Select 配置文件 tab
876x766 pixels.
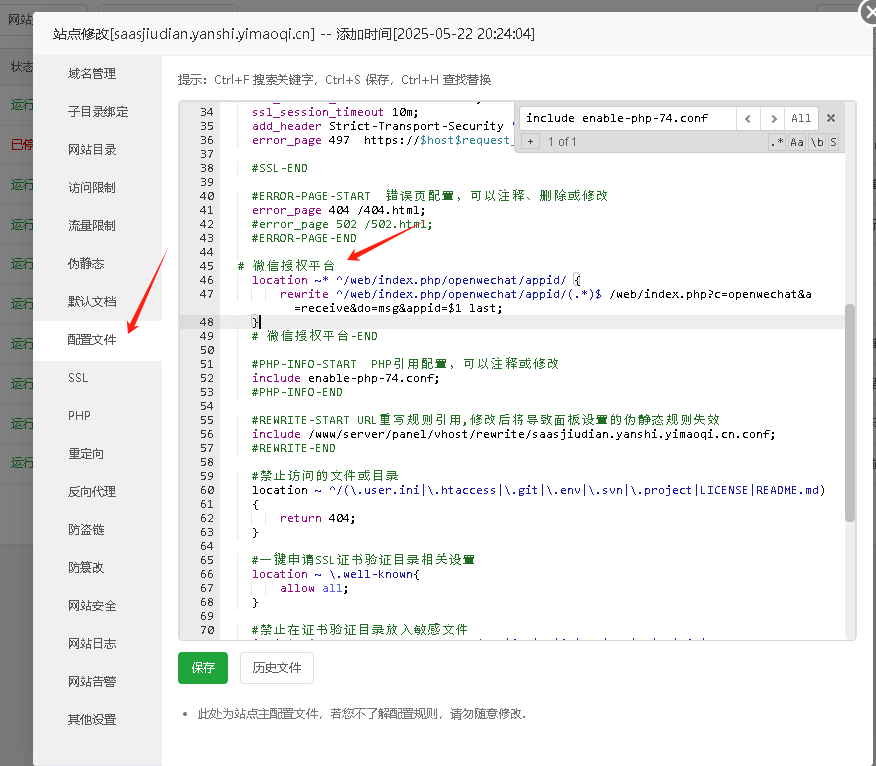tap(97, 340)
